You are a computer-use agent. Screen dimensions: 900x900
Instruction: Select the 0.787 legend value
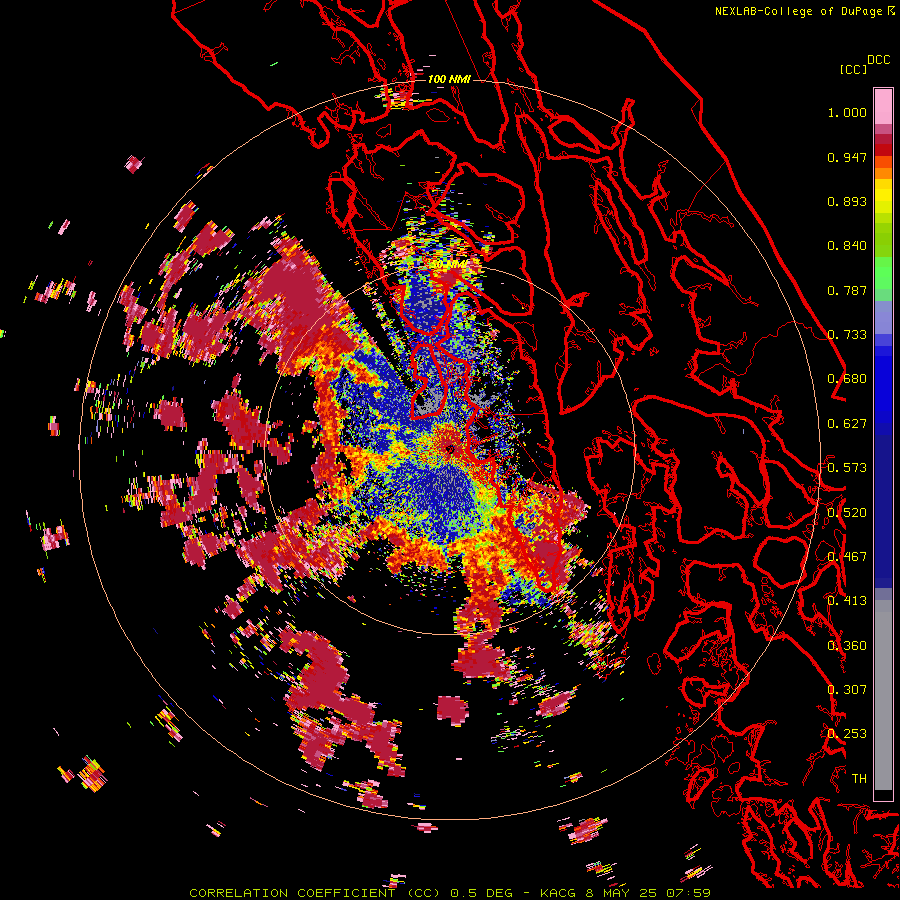[847, 290]
